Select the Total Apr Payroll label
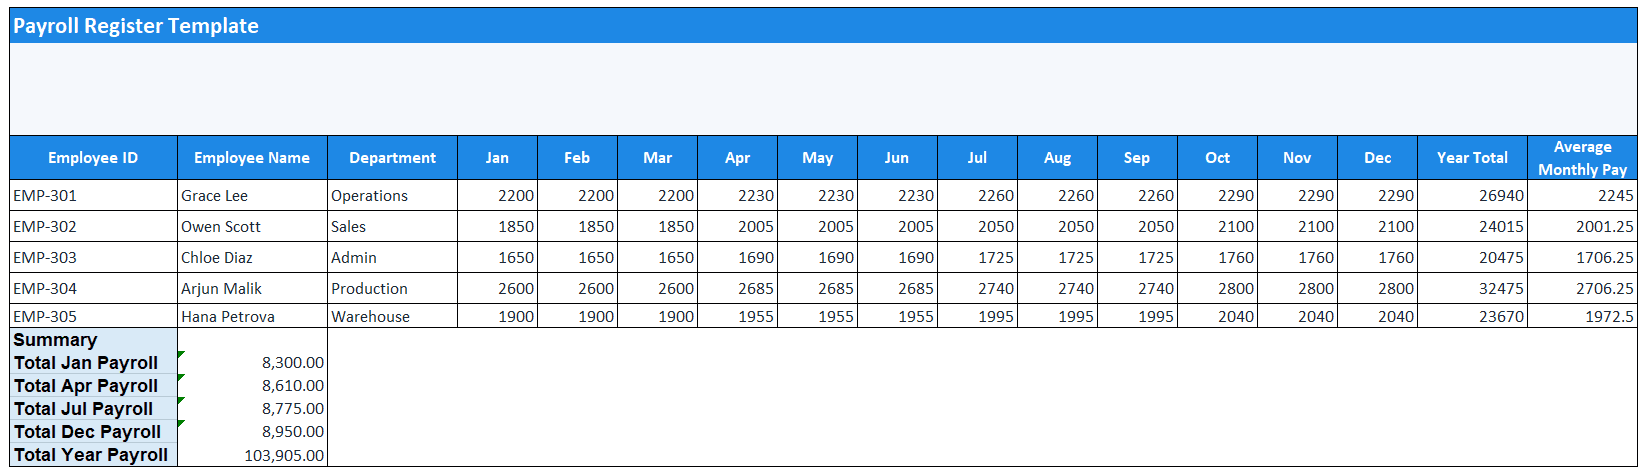Image resolution: width=1641 pixels, height=476 pixels. pyautogui.click(x=94, y=386)
